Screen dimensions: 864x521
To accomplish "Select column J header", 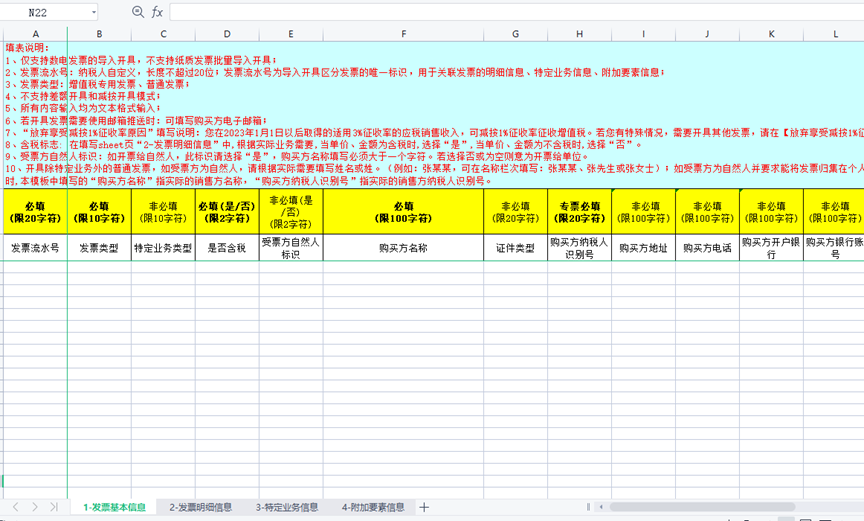I will point(707,34).
